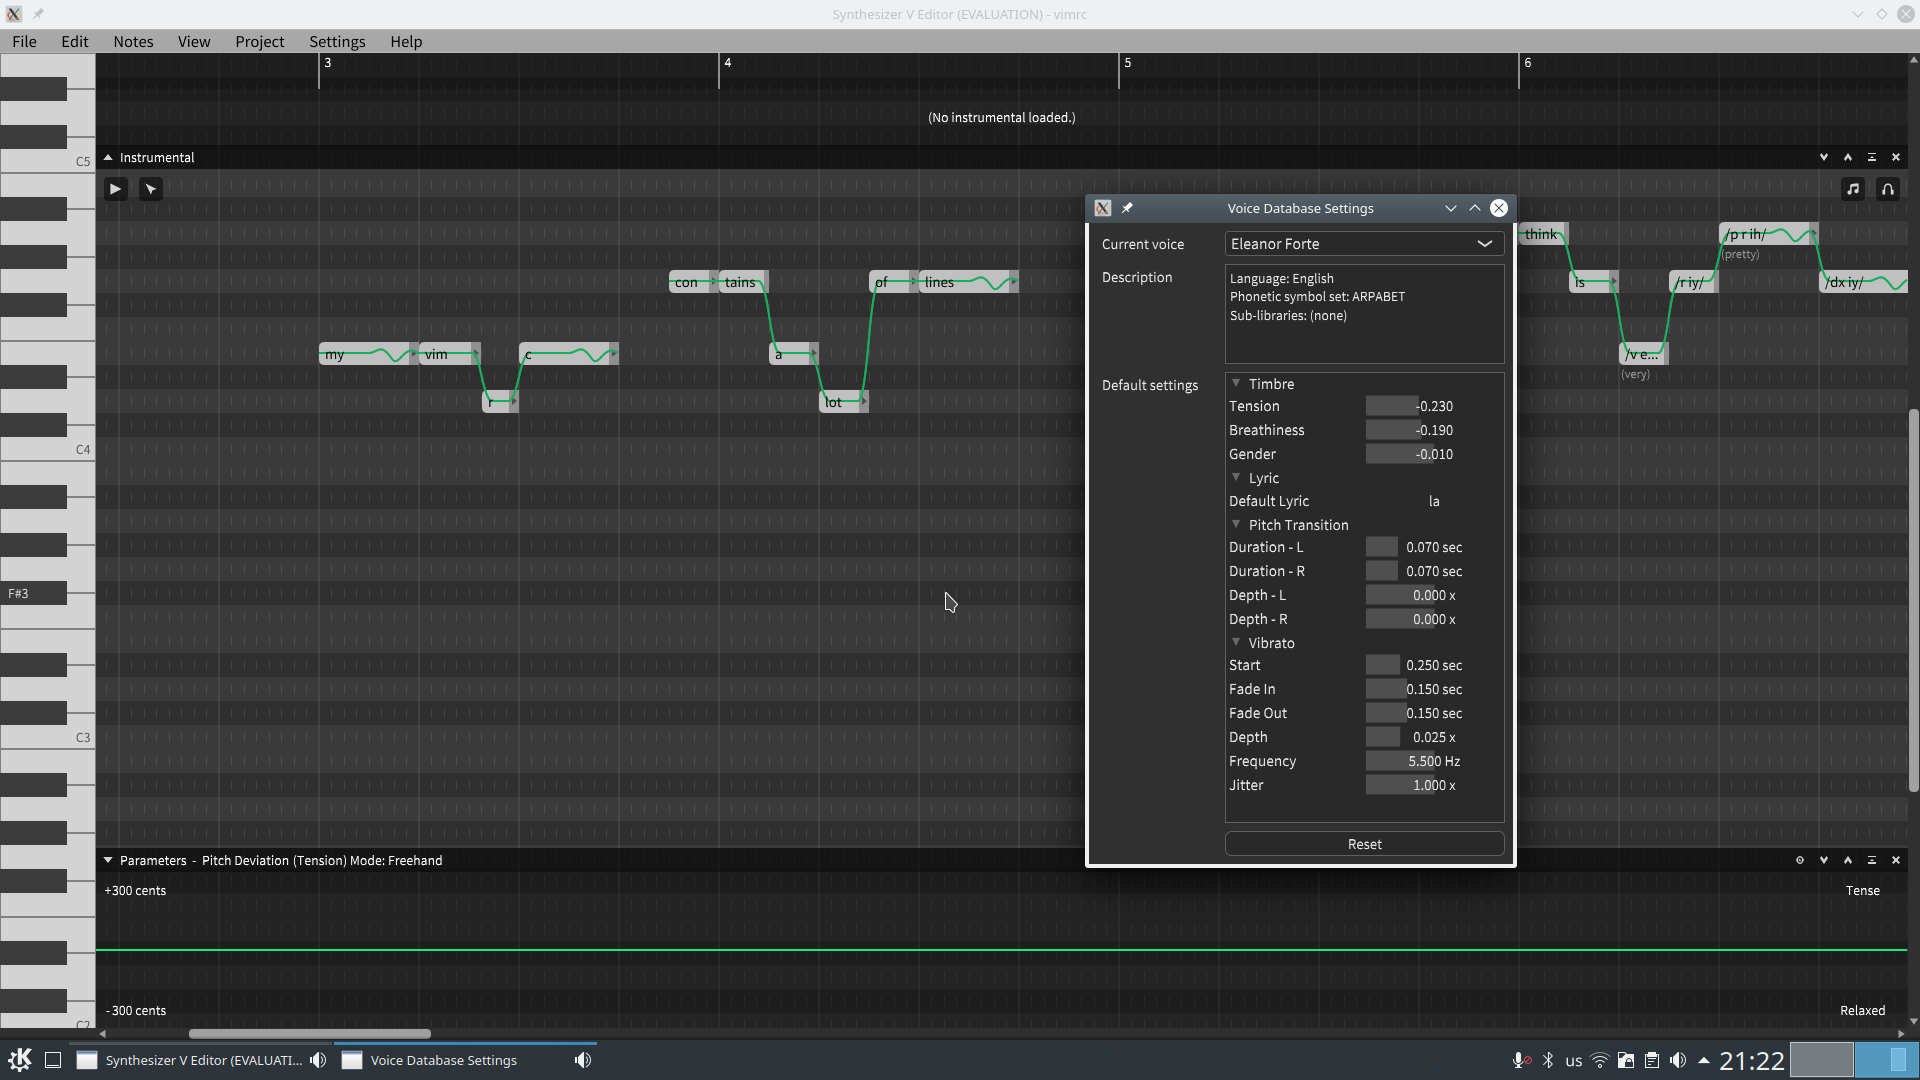Click the Instrumental panel maximize icon
The height and width of the screenshot is (1080, 1920).
tap(1872, 158)
